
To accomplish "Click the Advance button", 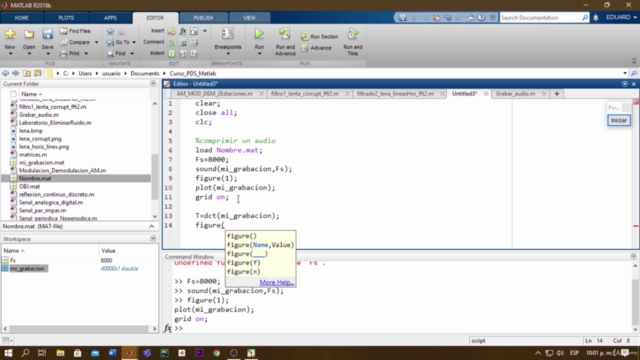I will coord(316,48).
